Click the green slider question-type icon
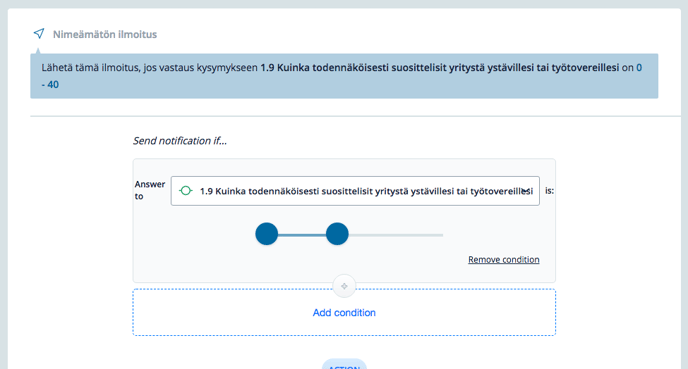 tap(186, 191)
